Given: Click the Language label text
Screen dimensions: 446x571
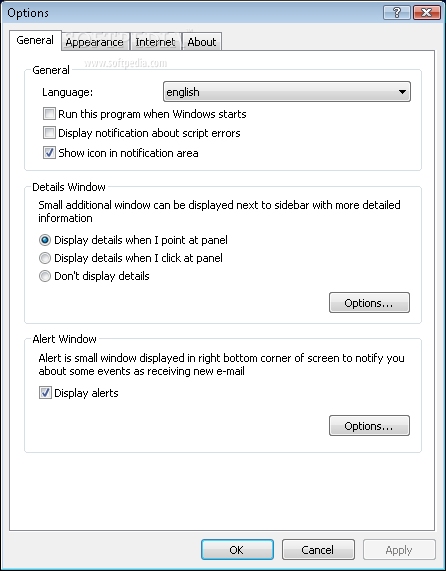Looking at the screenshot, I should [67, 92].
